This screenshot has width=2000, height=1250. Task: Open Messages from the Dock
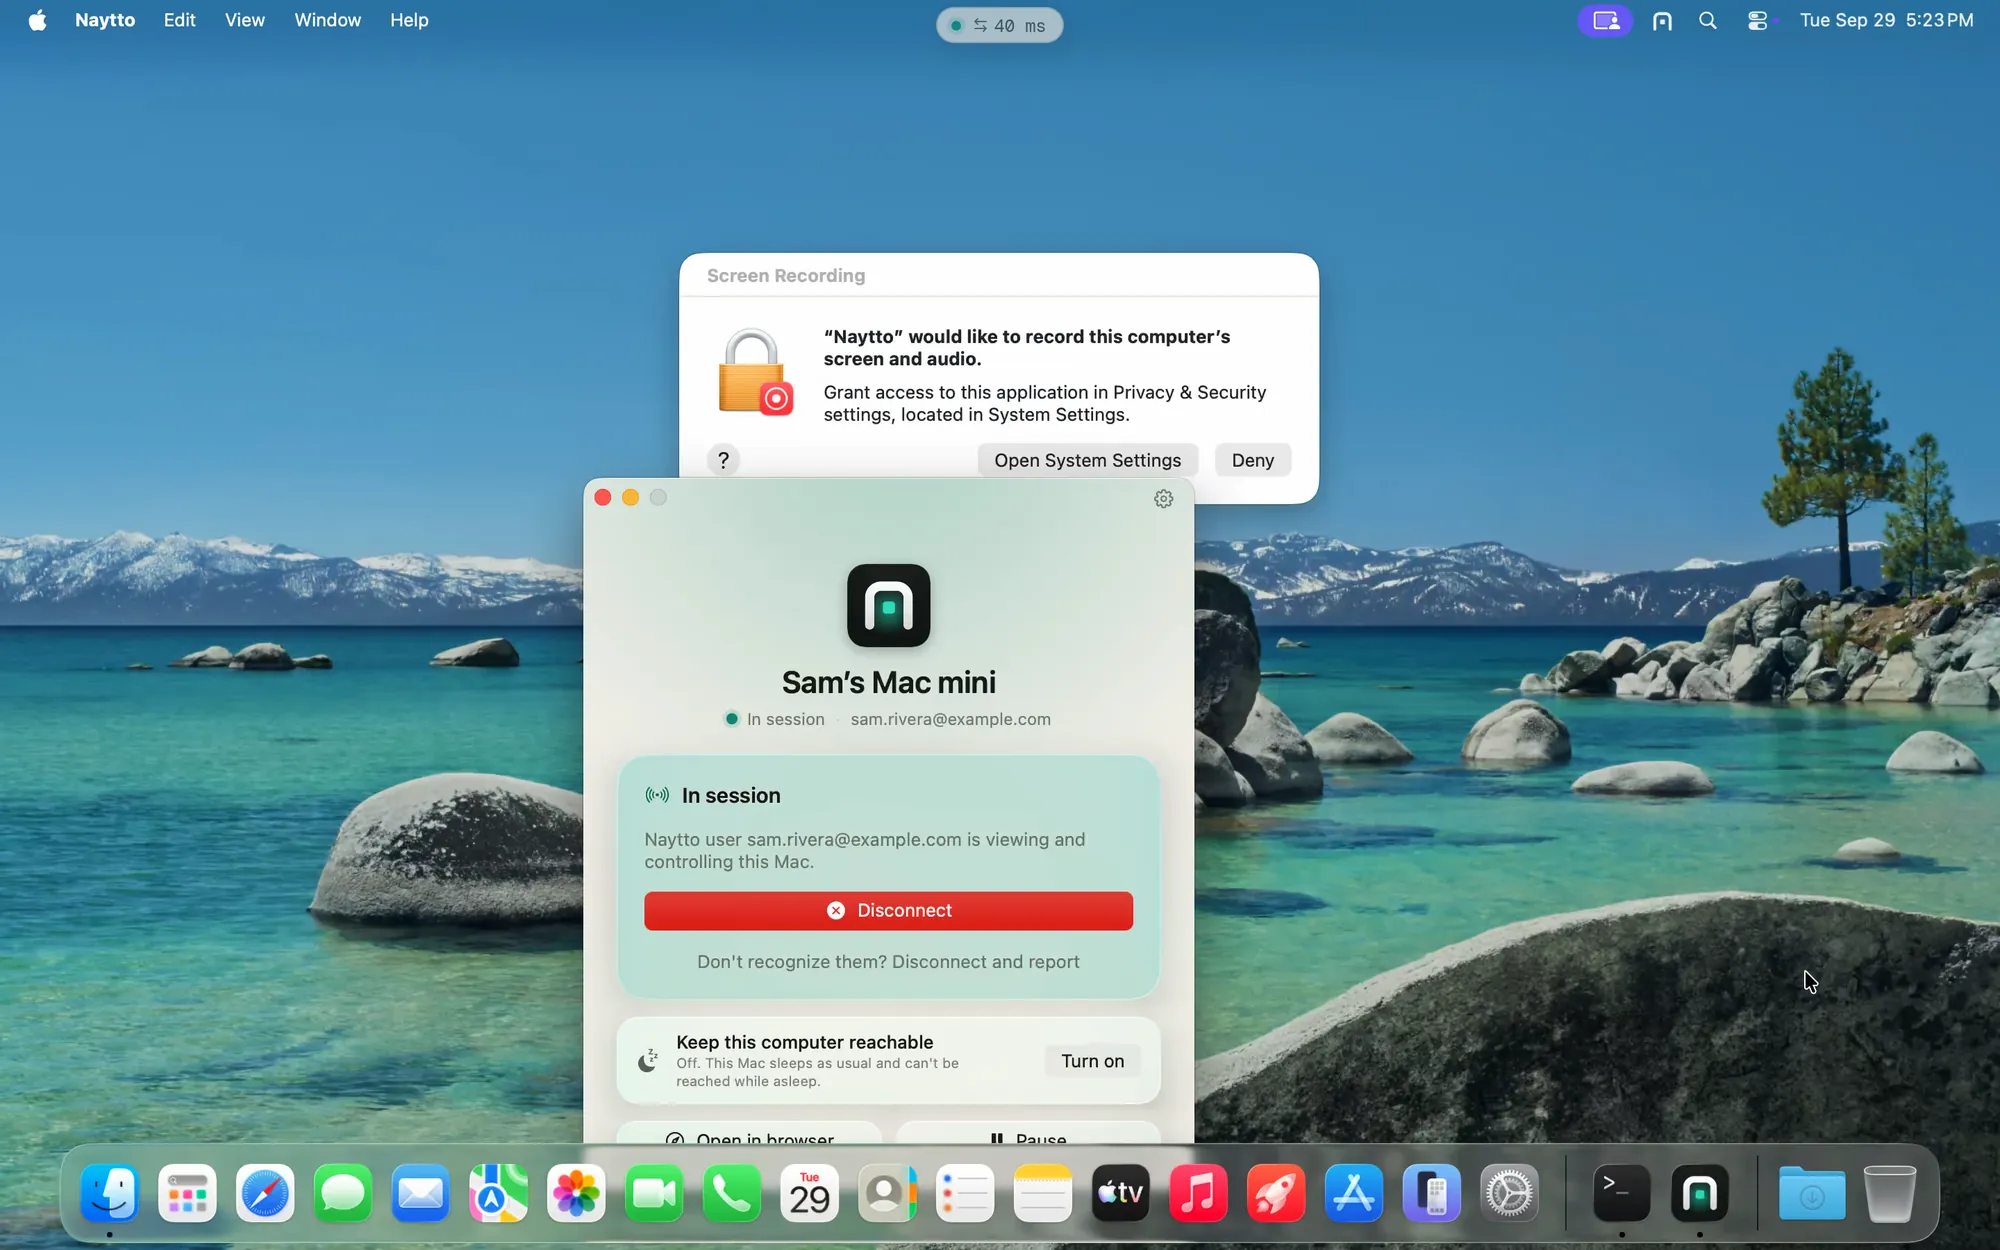pos(343,1193)
